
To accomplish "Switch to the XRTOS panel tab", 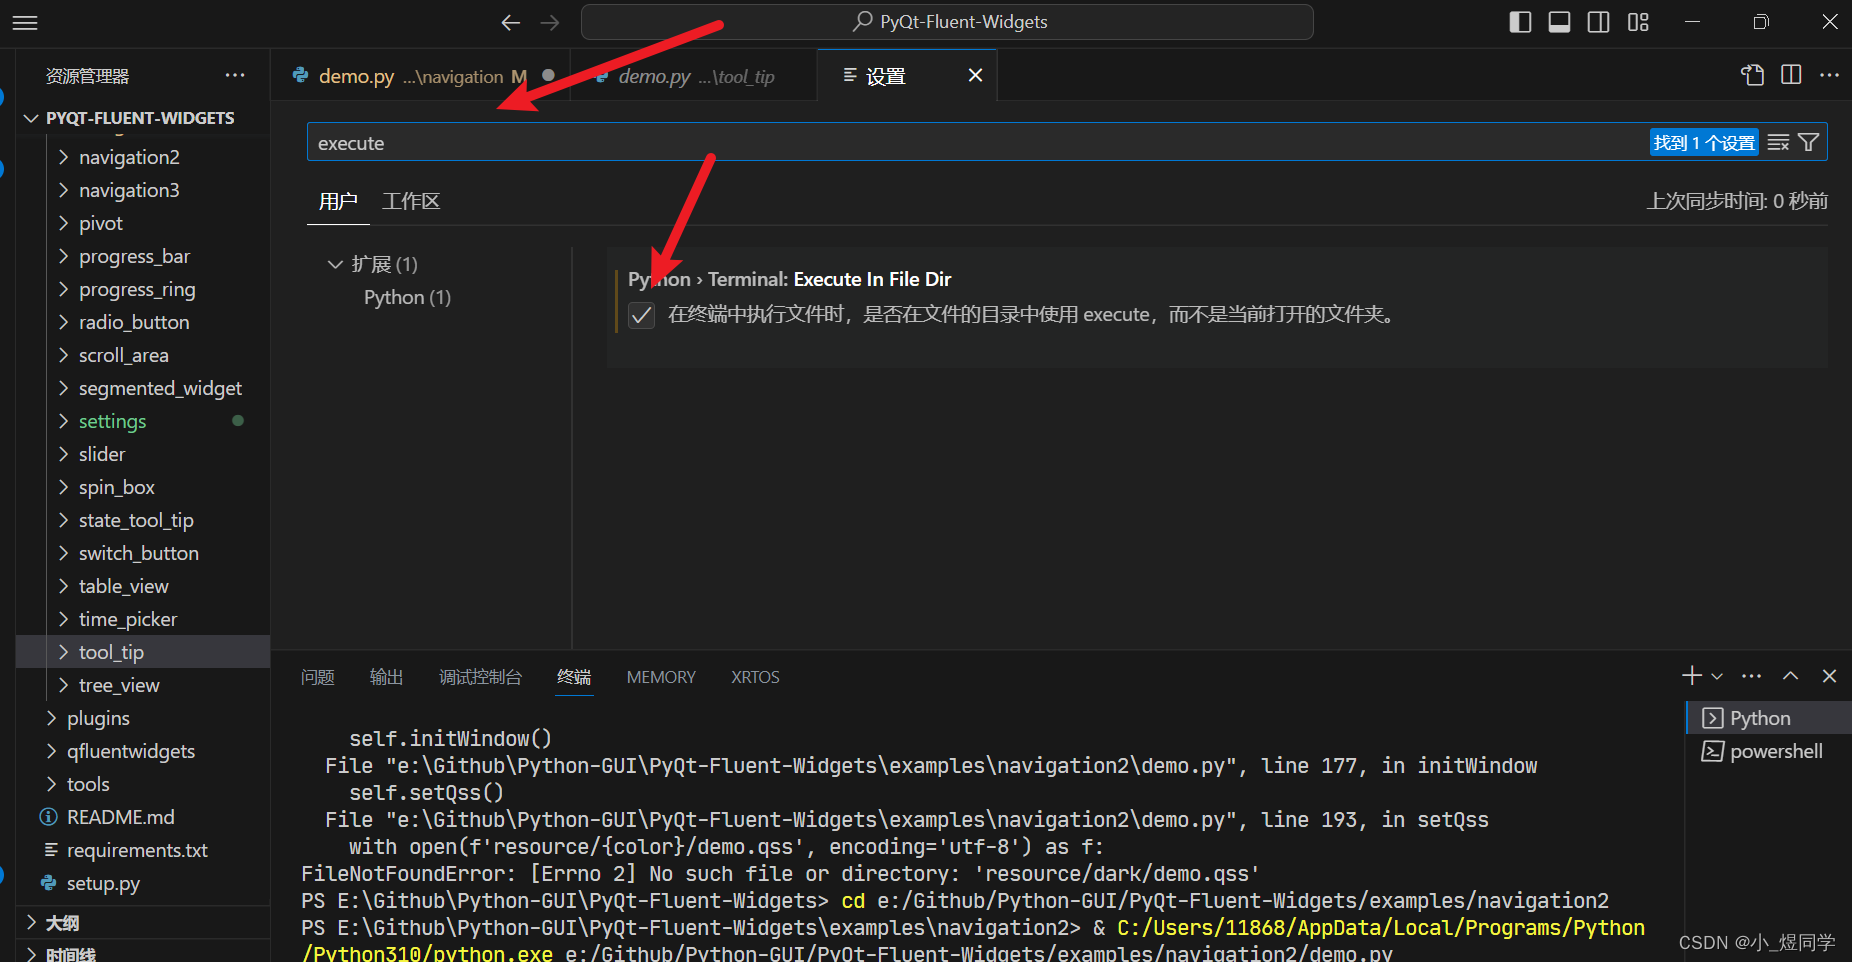I will pyautogui.click(x=755, y=677).
